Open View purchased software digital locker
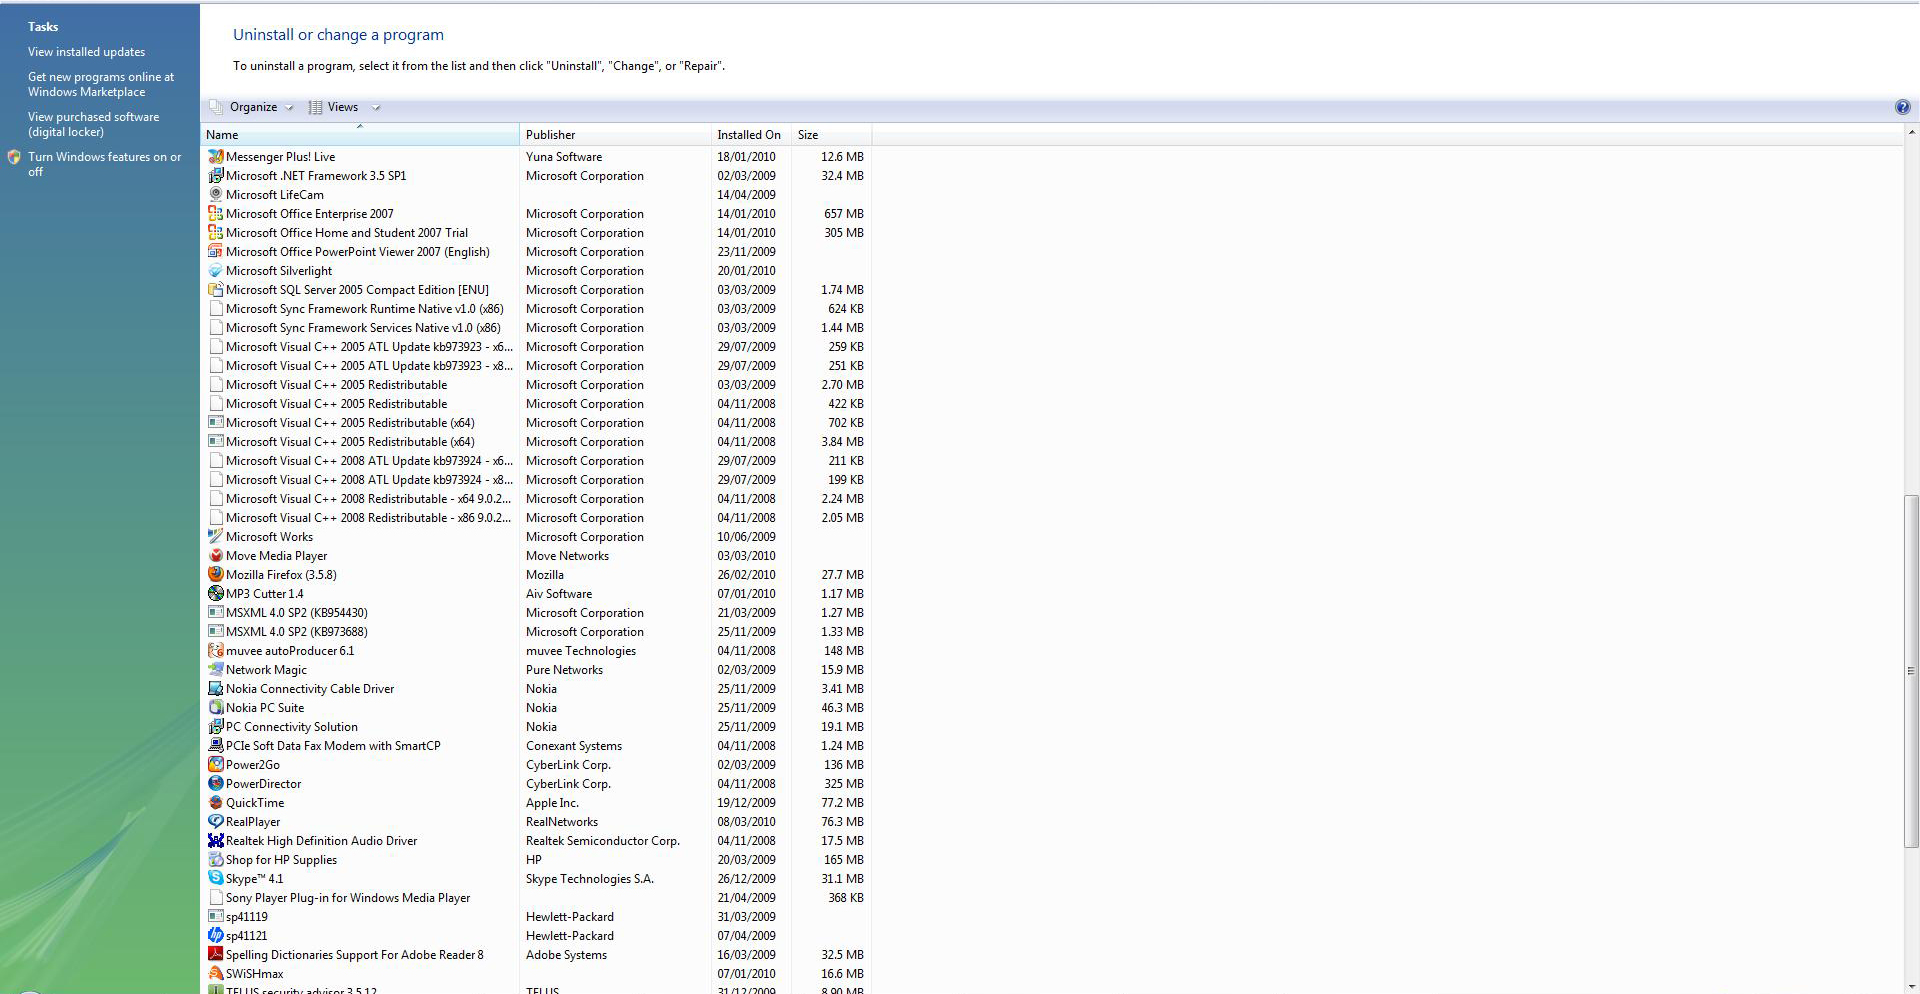 coord(93,124)
